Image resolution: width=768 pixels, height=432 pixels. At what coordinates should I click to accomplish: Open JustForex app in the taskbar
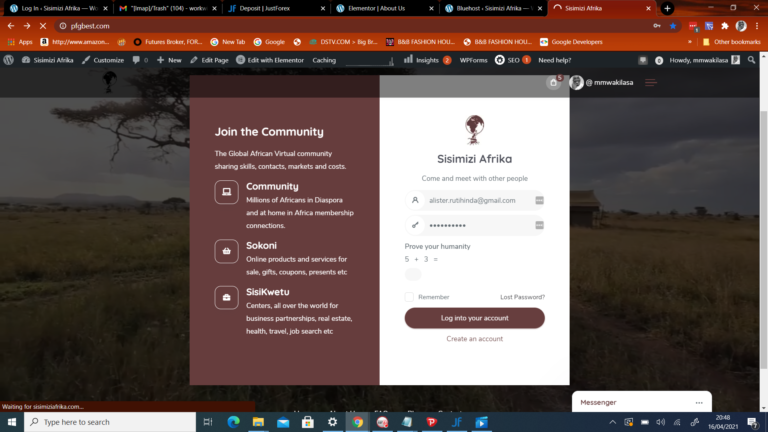(456, 422)
